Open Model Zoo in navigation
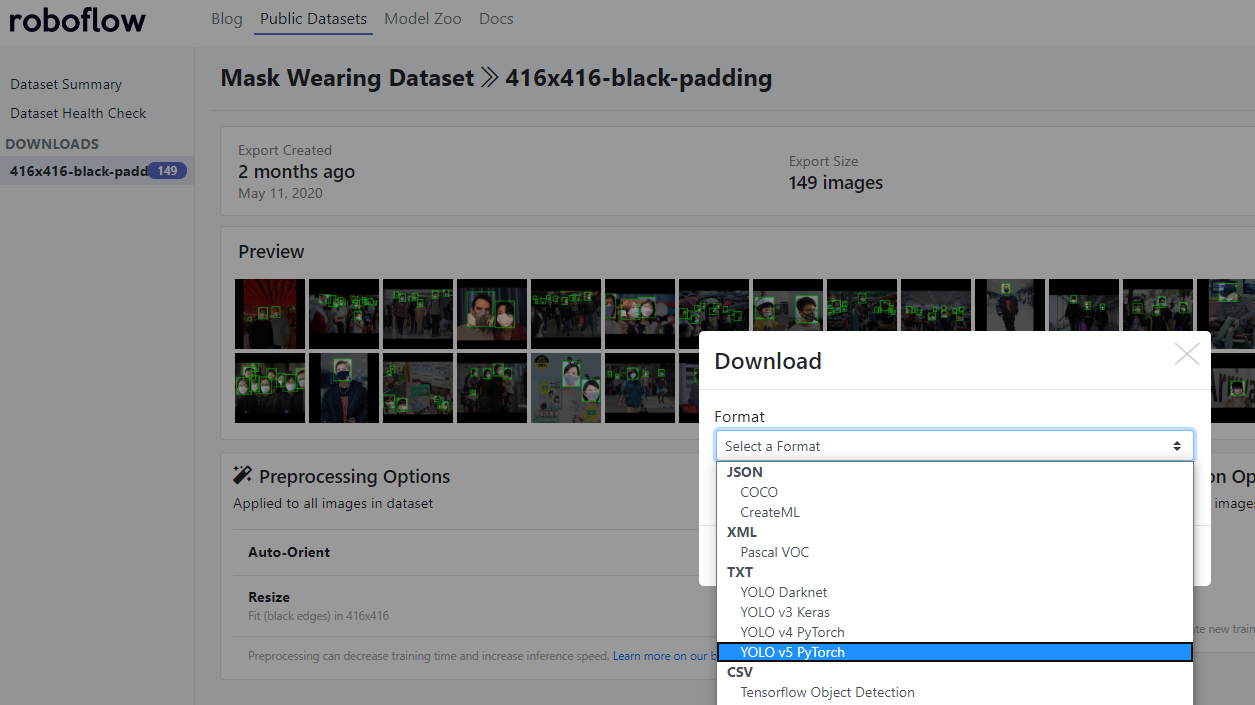 point(423,19)
